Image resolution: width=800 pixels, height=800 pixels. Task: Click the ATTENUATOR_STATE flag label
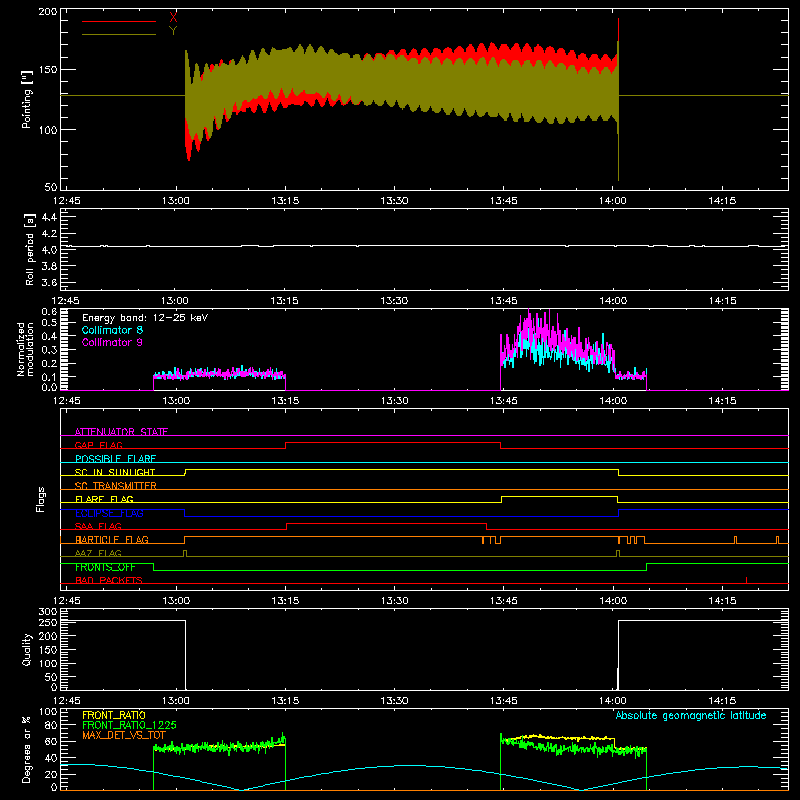[121, 432]
